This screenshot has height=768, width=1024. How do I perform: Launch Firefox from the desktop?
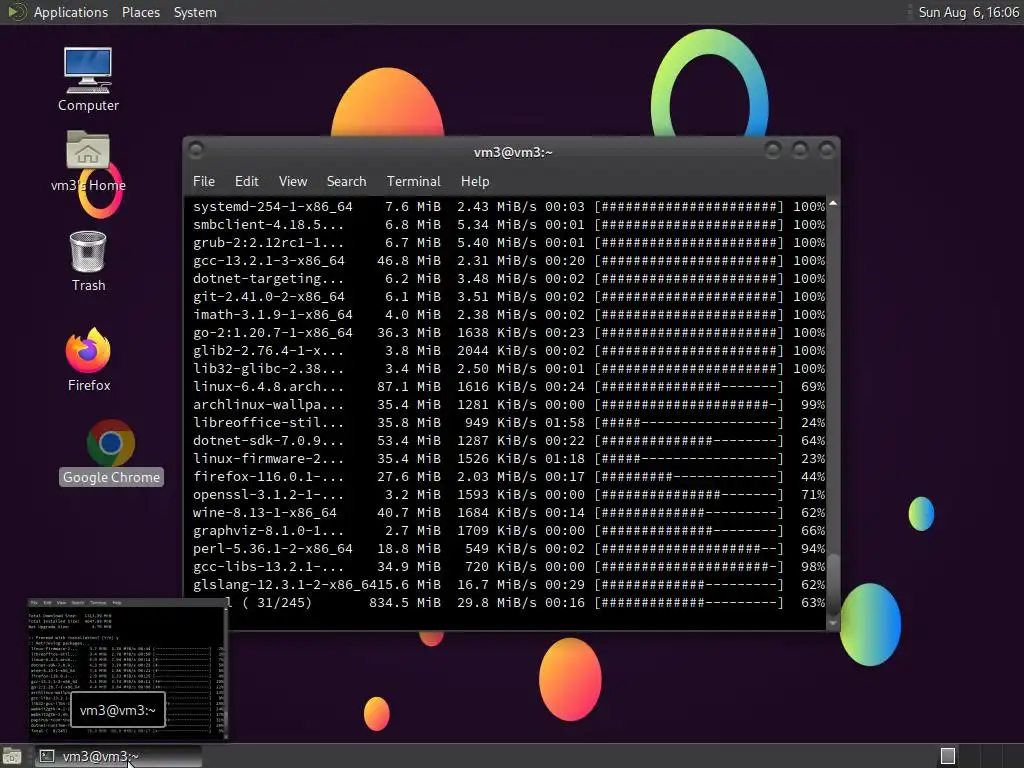(x=88, y=360)
